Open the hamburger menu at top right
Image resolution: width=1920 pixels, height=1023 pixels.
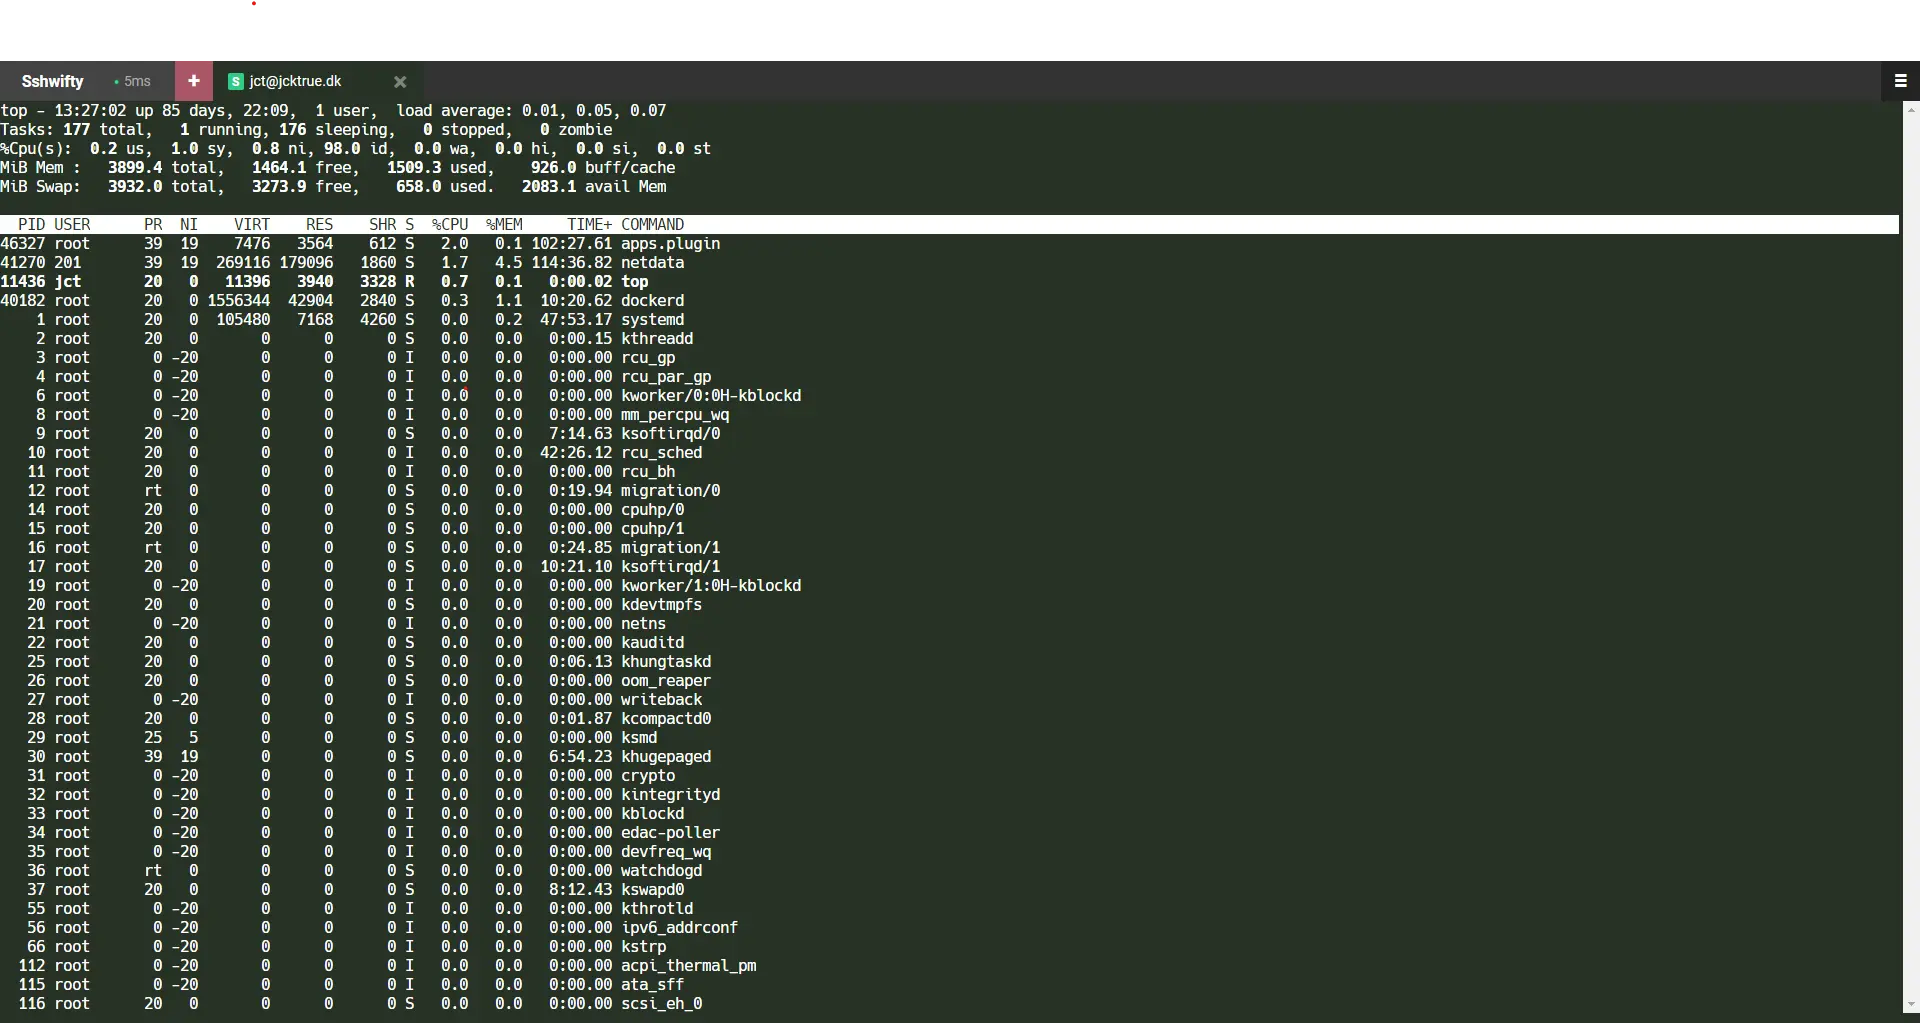click(1900, 81)
